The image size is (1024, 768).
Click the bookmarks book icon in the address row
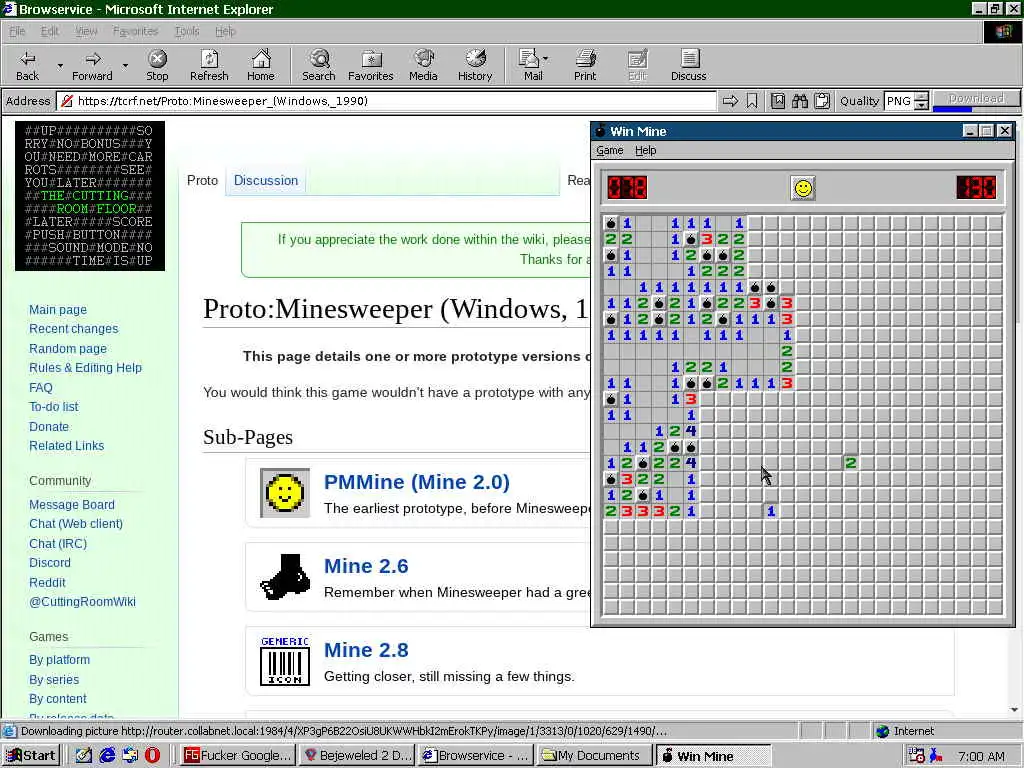pos(778,101)
